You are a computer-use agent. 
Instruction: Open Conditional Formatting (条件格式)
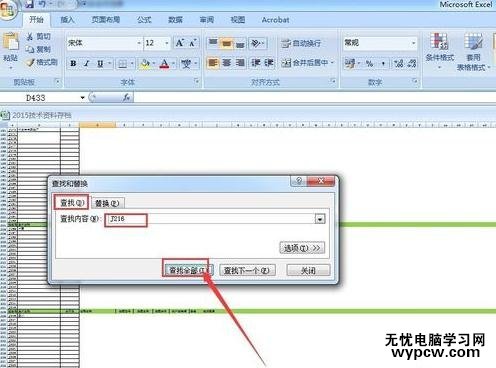439,50
